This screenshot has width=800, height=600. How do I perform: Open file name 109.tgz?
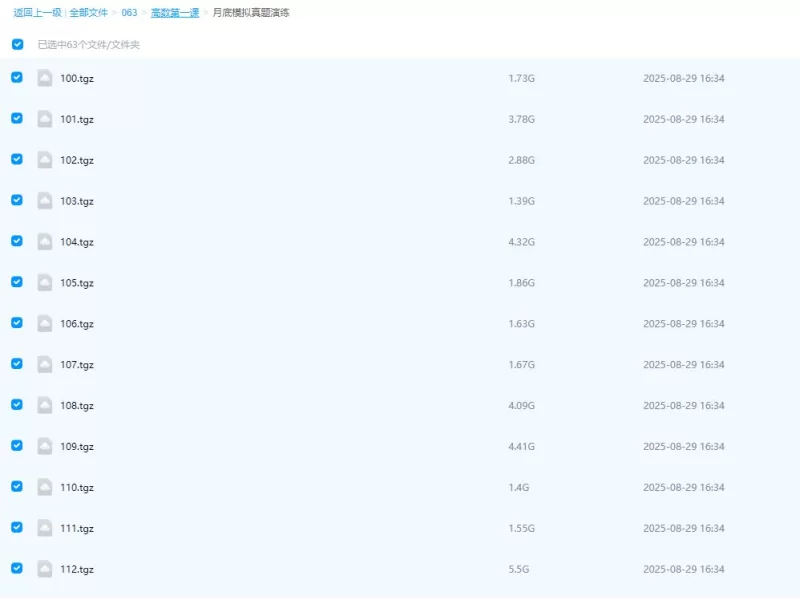[x=77, y=446]
